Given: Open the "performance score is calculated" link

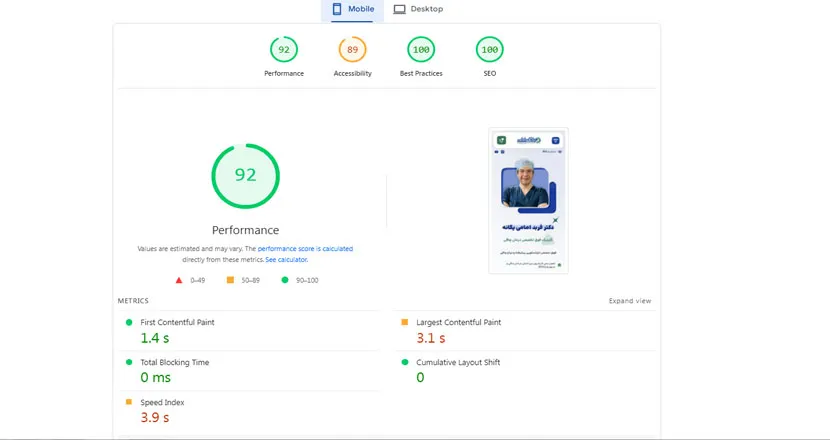Looking at the screenshot, I should [x=305, y=248].
